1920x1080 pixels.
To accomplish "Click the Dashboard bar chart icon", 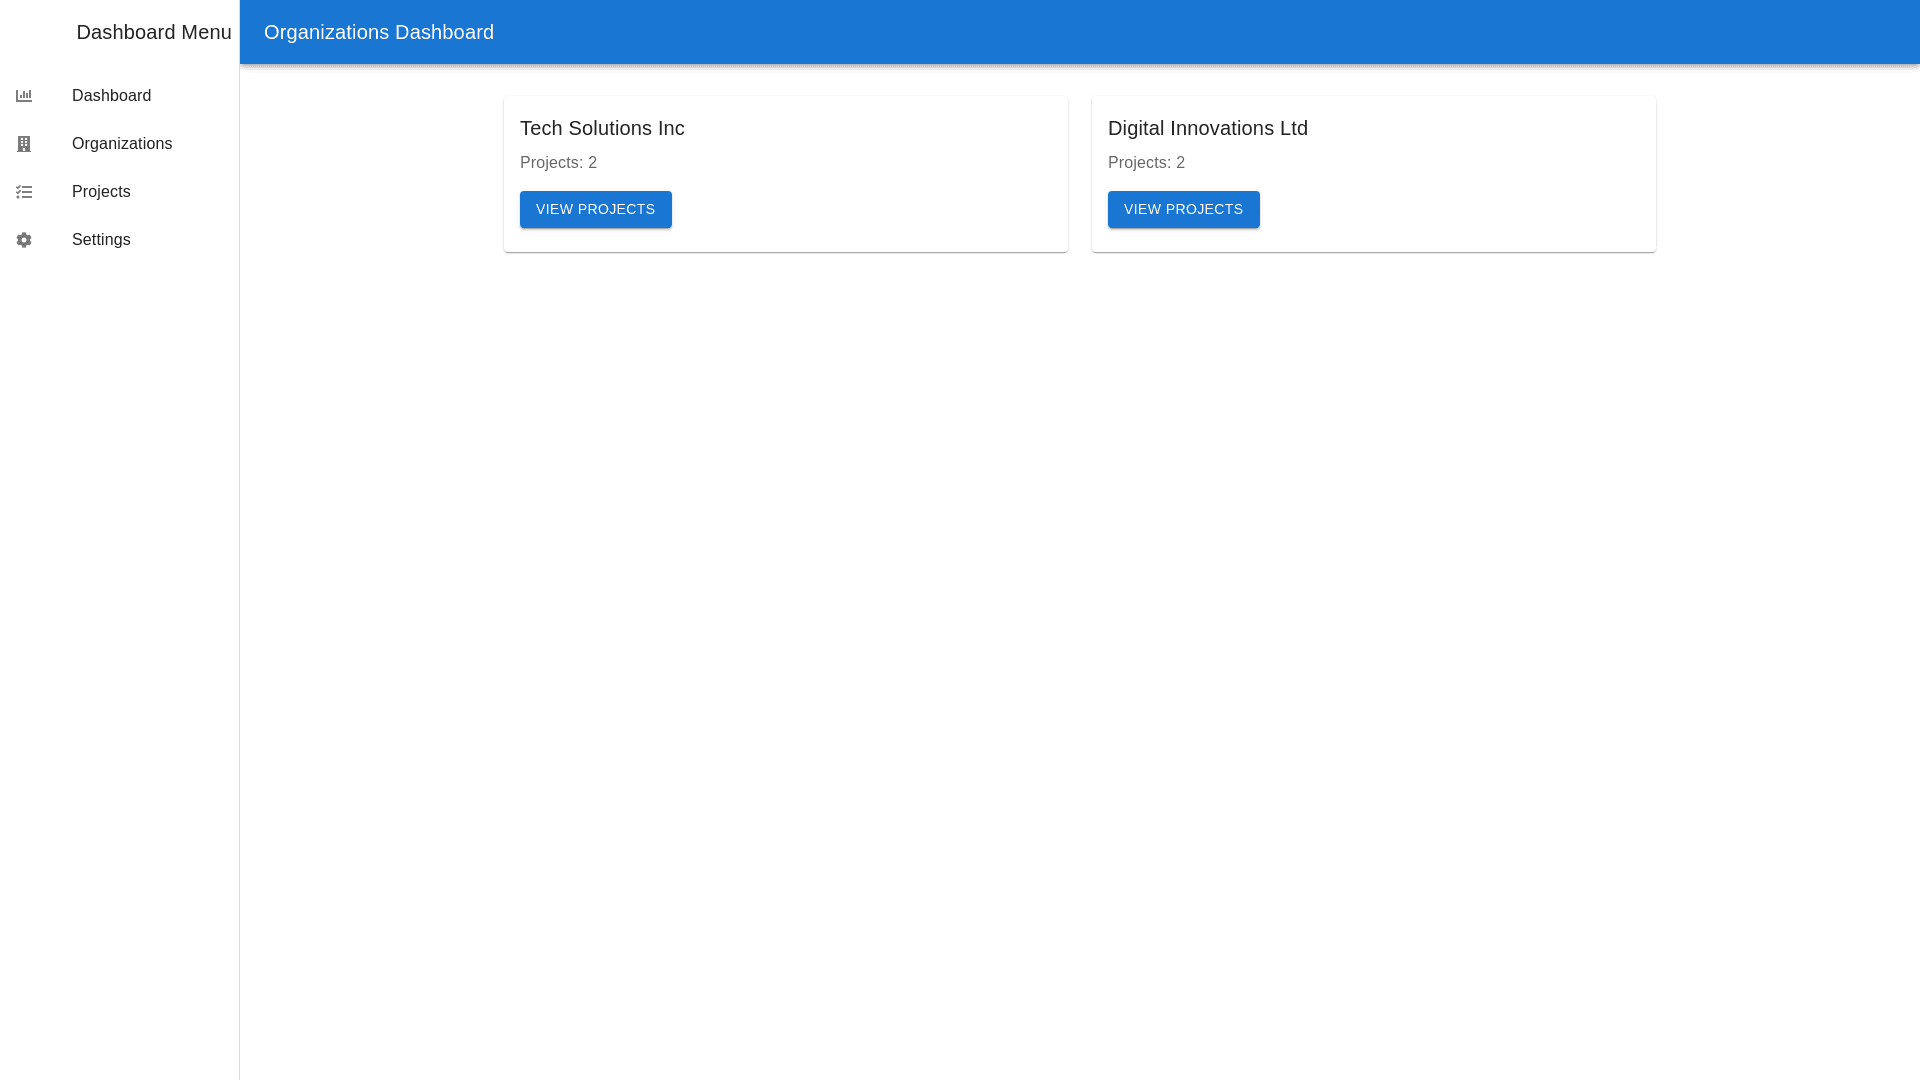I will coord(24,96).
